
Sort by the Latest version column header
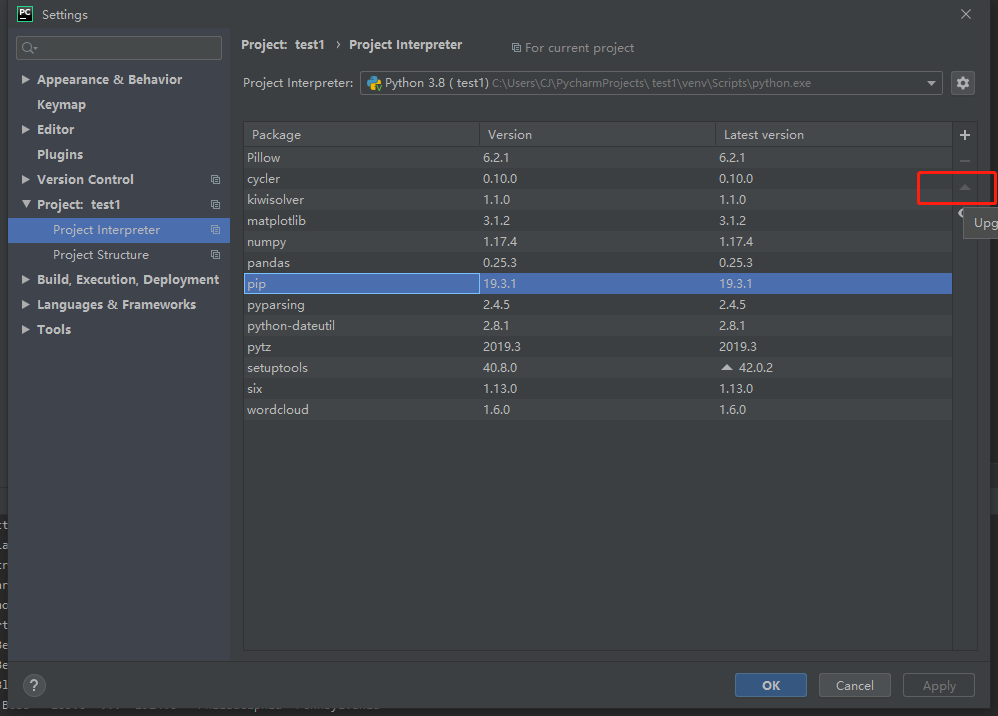[x=834, y=135]
